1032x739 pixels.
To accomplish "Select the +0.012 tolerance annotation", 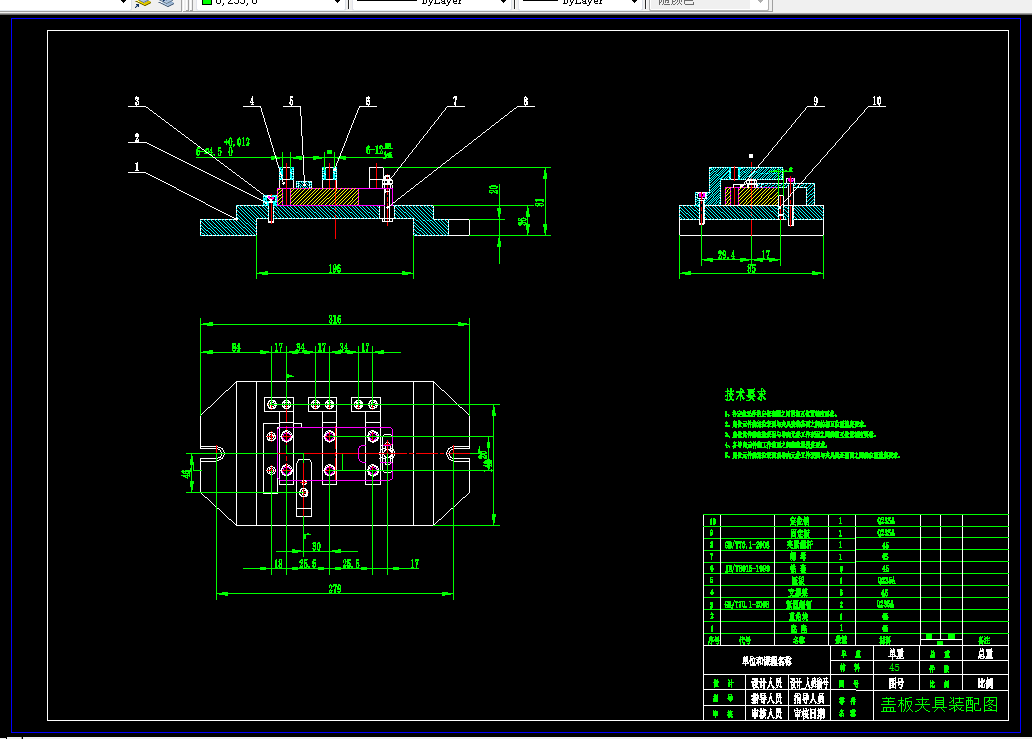I will 237,141.
